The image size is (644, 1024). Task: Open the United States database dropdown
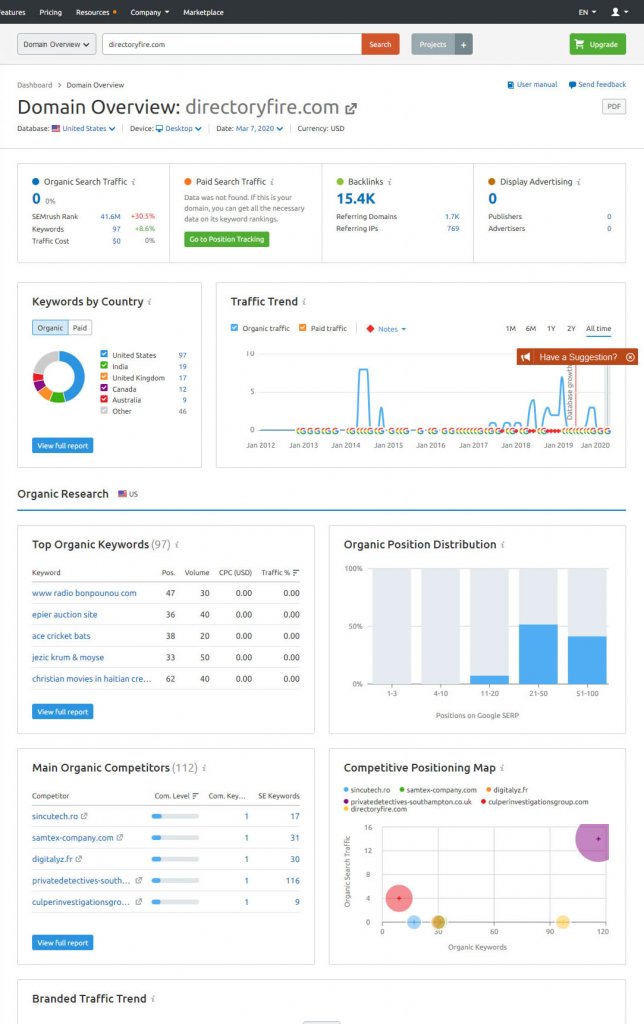tap(88, 129)
